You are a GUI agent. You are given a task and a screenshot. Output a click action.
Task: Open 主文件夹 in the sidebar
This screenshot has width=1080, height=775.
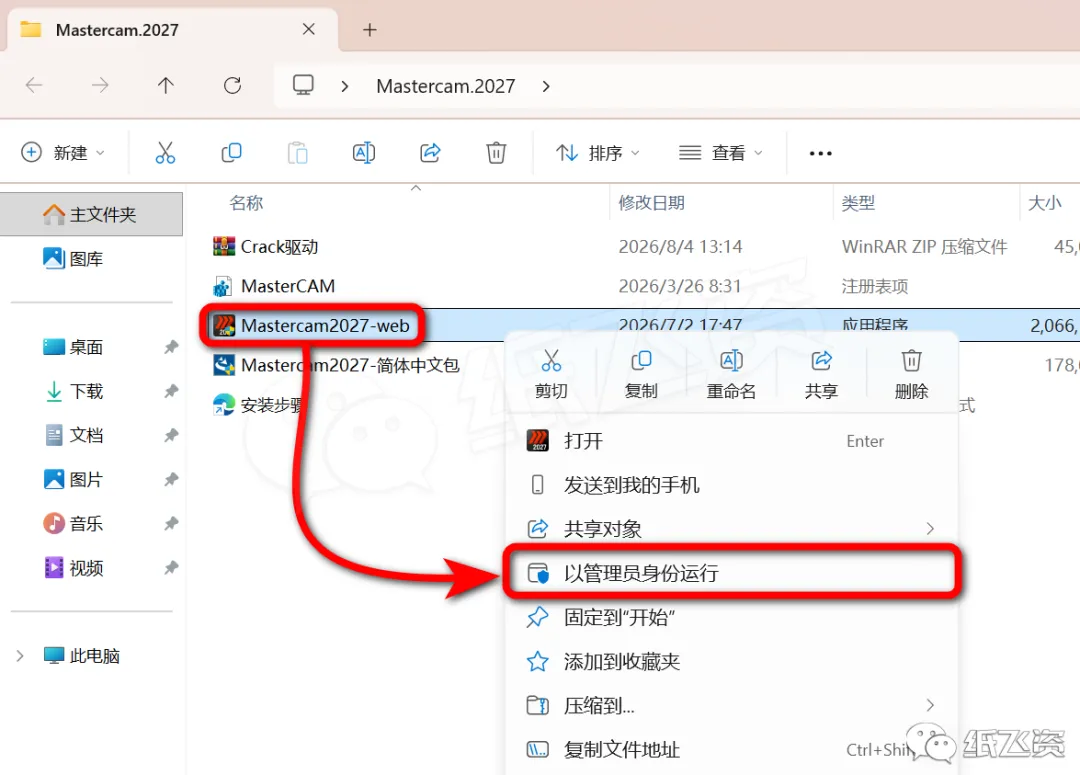[91, 214]
